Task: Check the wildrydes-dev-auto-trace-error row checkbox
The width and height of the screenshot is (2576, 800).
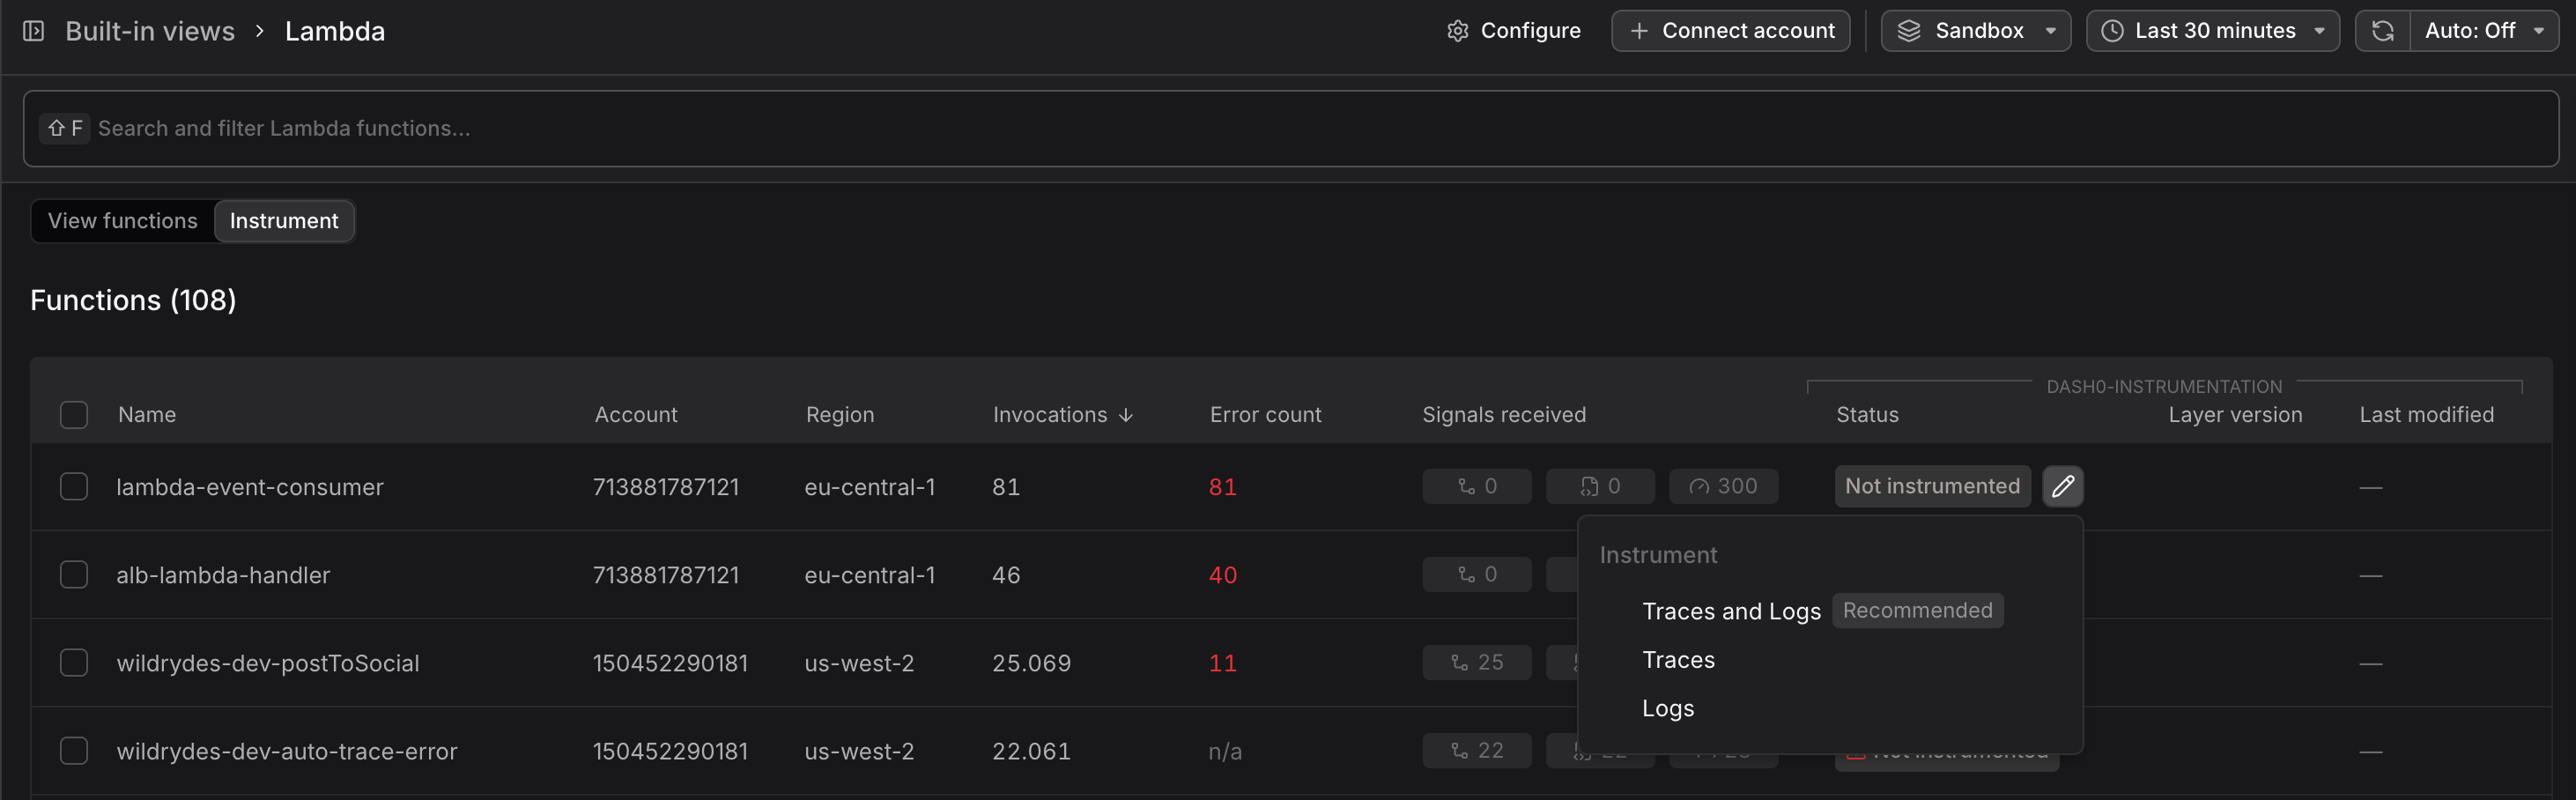Action: click(74, 751)
